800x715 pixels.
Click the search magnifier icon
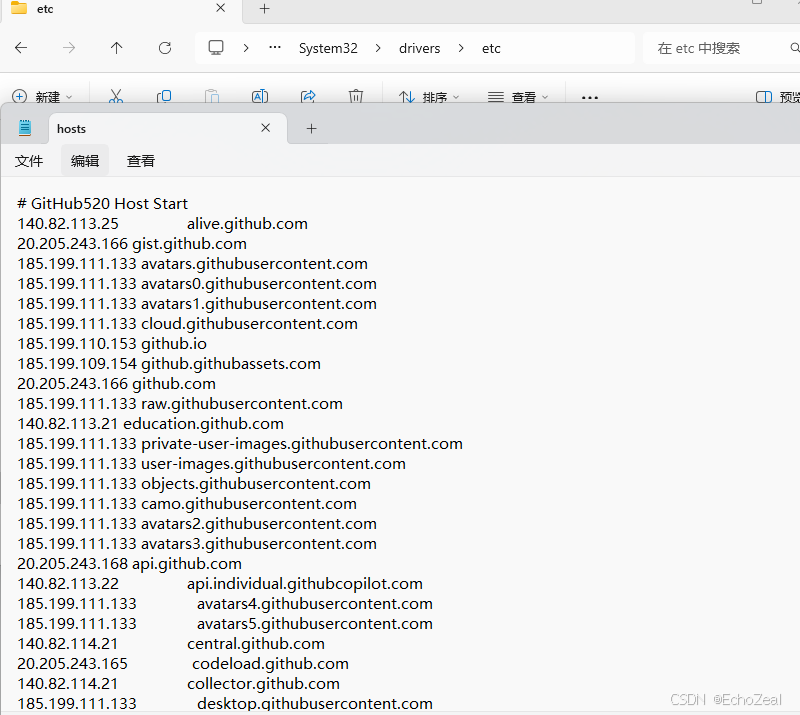[794, 48]
